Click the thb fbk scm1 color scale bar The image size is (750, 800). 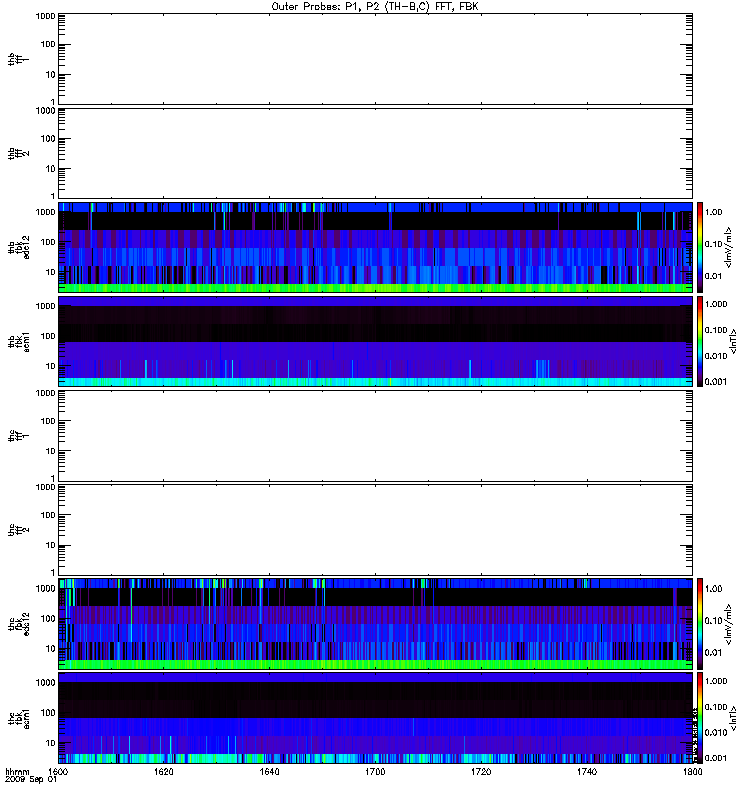[700, 341]
